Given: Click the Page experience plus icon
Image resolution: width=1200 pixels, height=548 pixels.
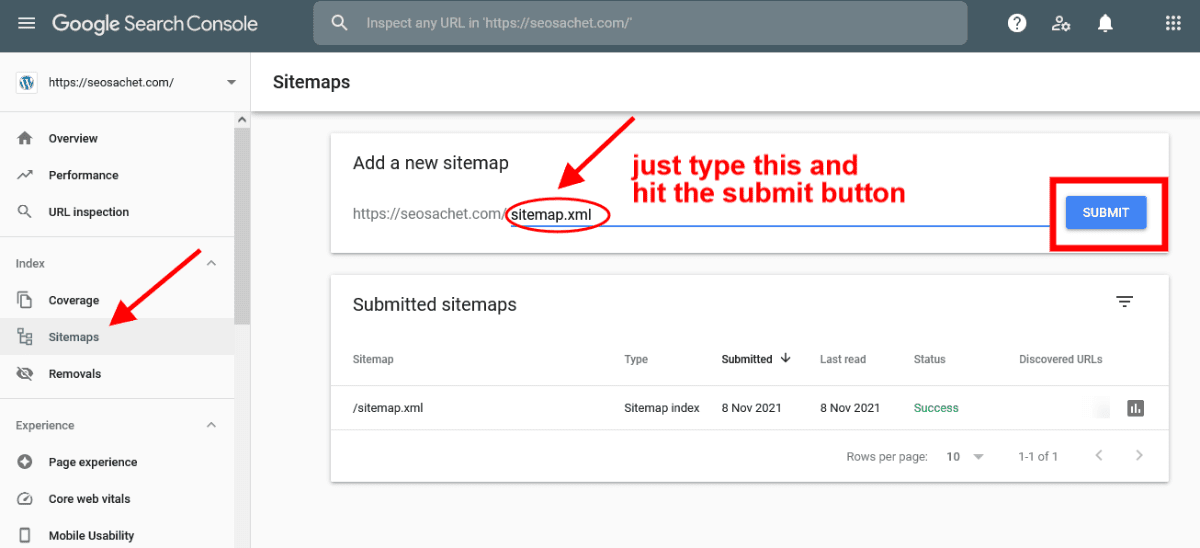Looking at the screenshot, I should (25, 462).
